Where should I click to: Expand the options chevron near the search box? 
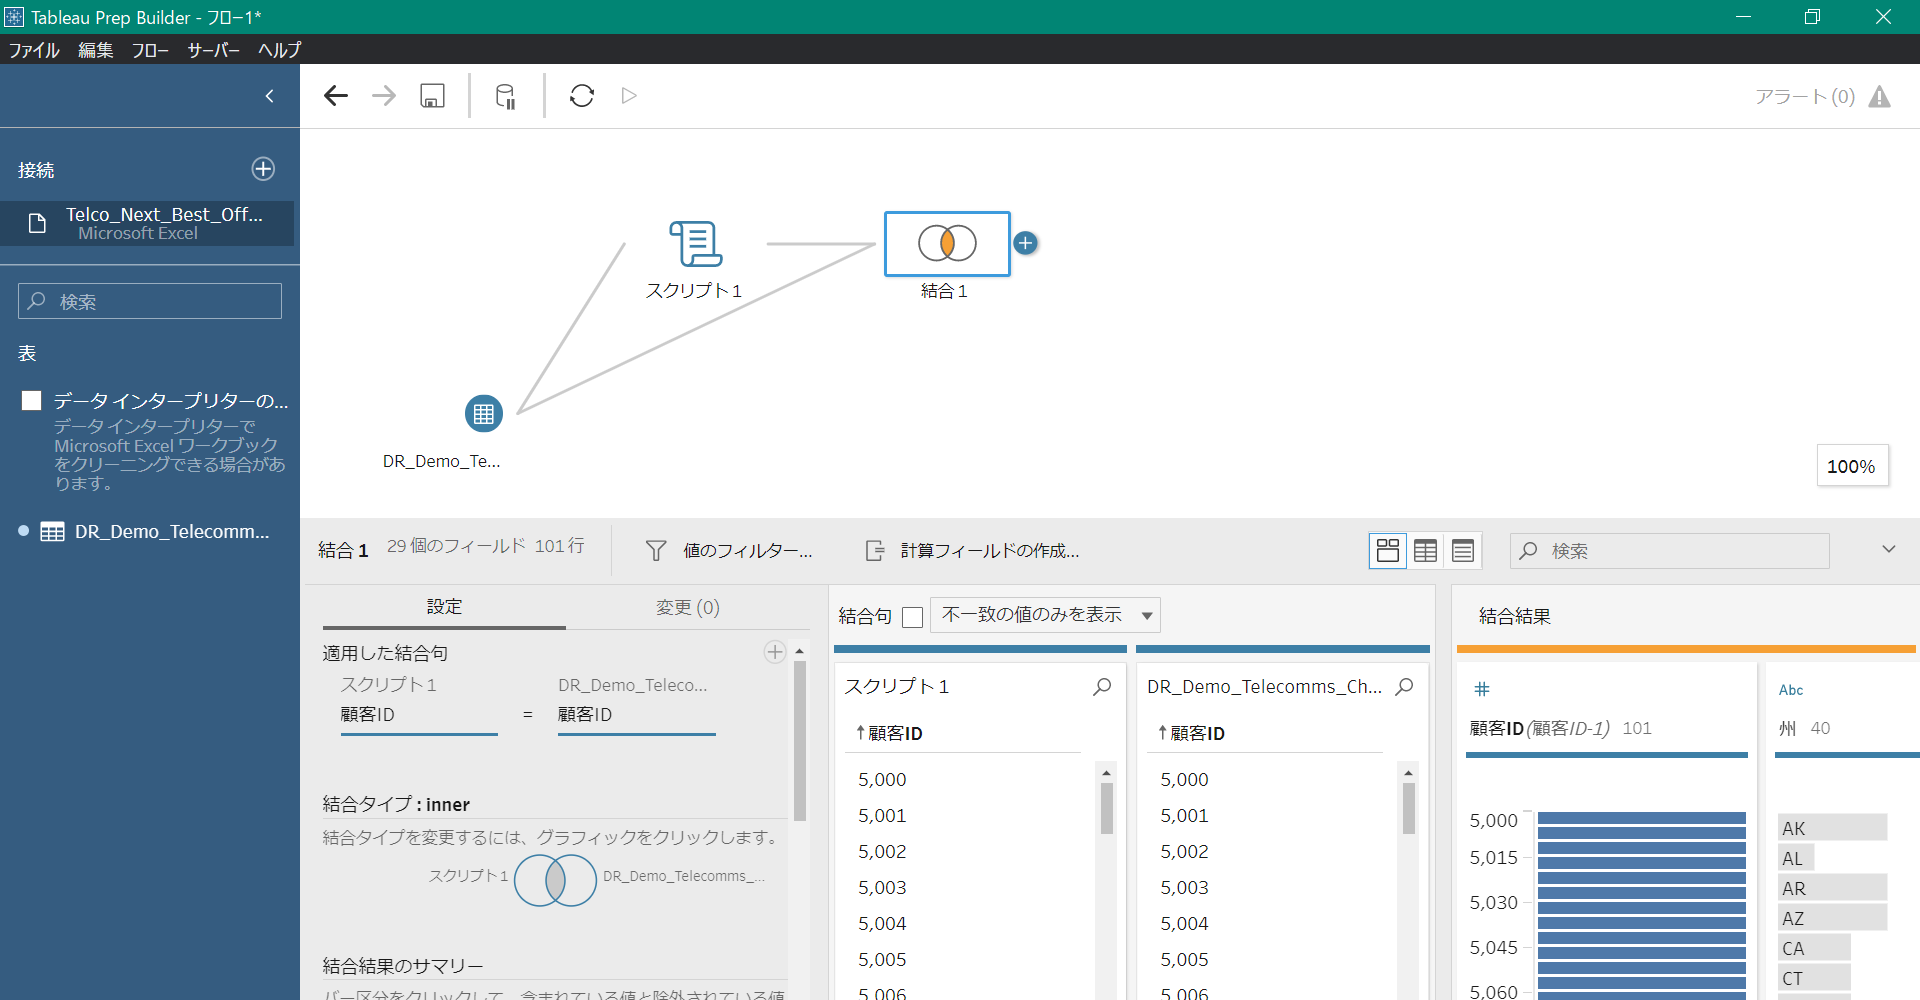(x=1889, y=549)
